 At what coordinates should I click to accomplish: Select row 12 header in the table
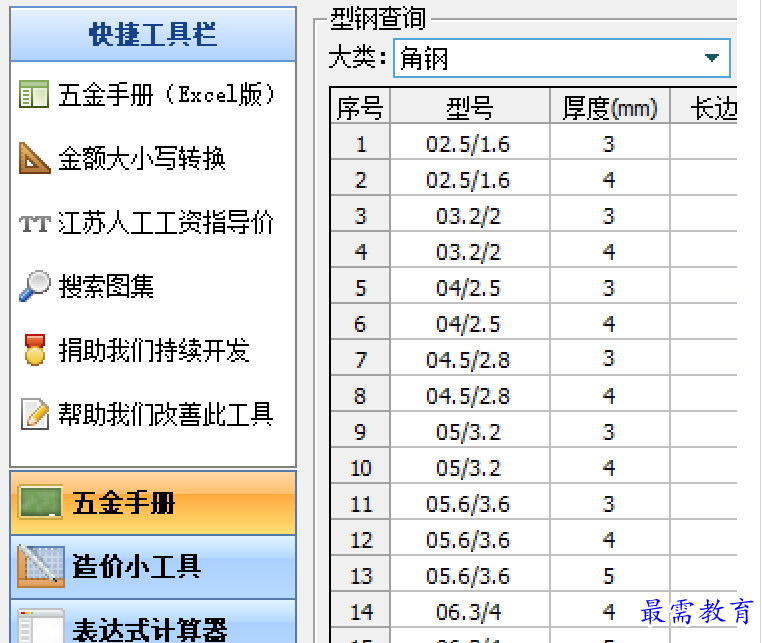[x=360, y=537]
